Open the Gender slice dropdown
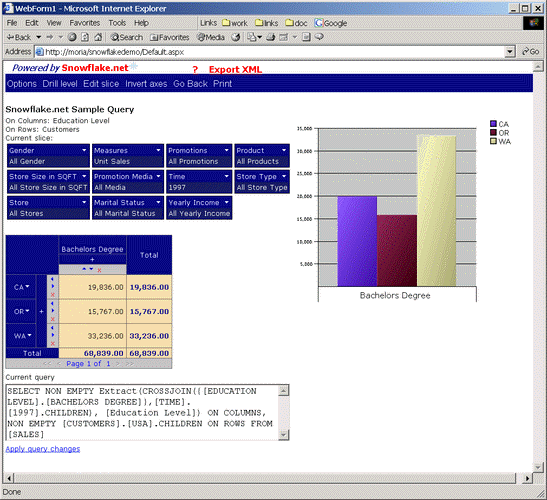 tap(84, 150)
